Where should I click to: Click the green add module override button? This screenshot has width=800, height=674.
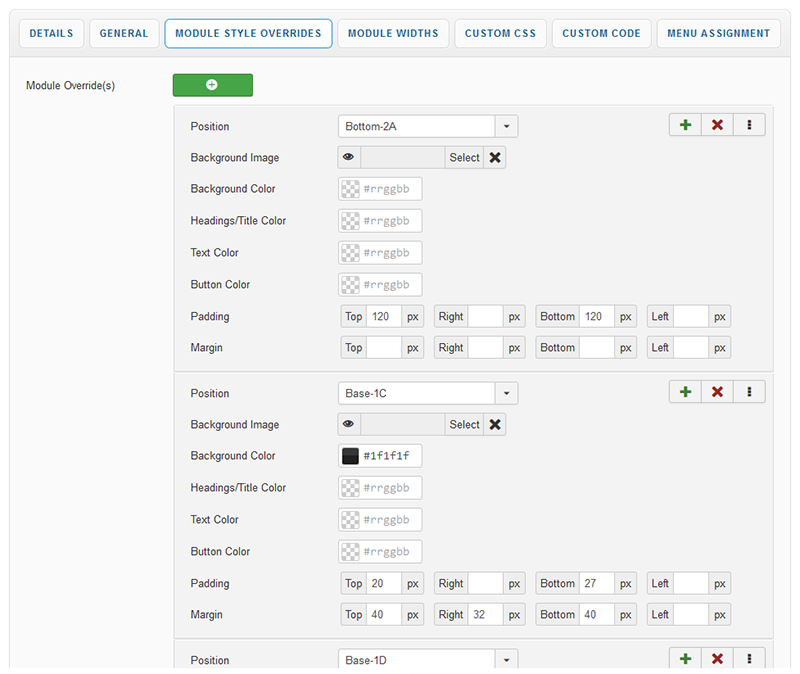tap(212, 85)
